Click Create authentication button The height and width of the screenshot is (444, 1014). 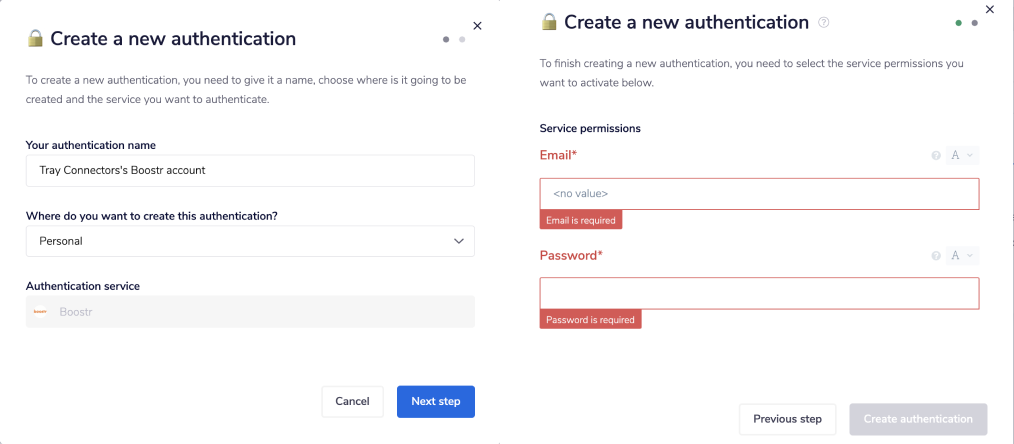coord(918,419)
